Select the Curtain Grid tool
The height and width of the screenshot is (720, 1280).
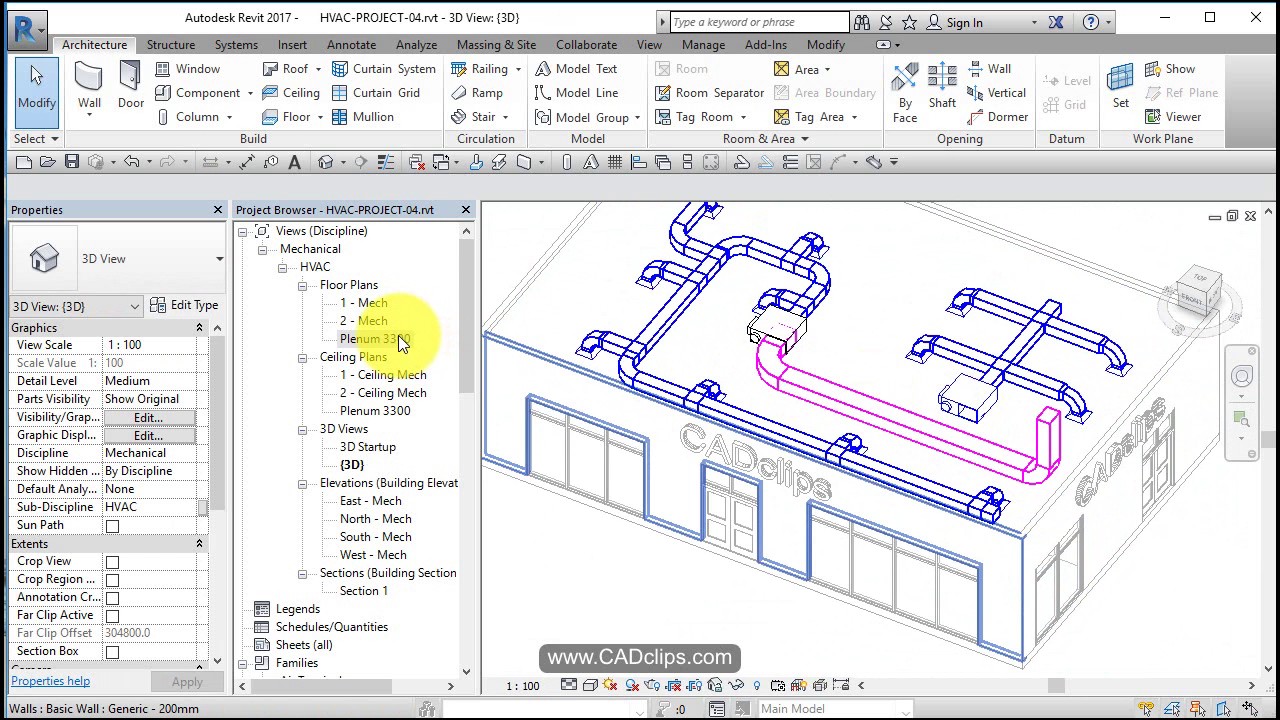pyautogui.click(x=375, y=93)
